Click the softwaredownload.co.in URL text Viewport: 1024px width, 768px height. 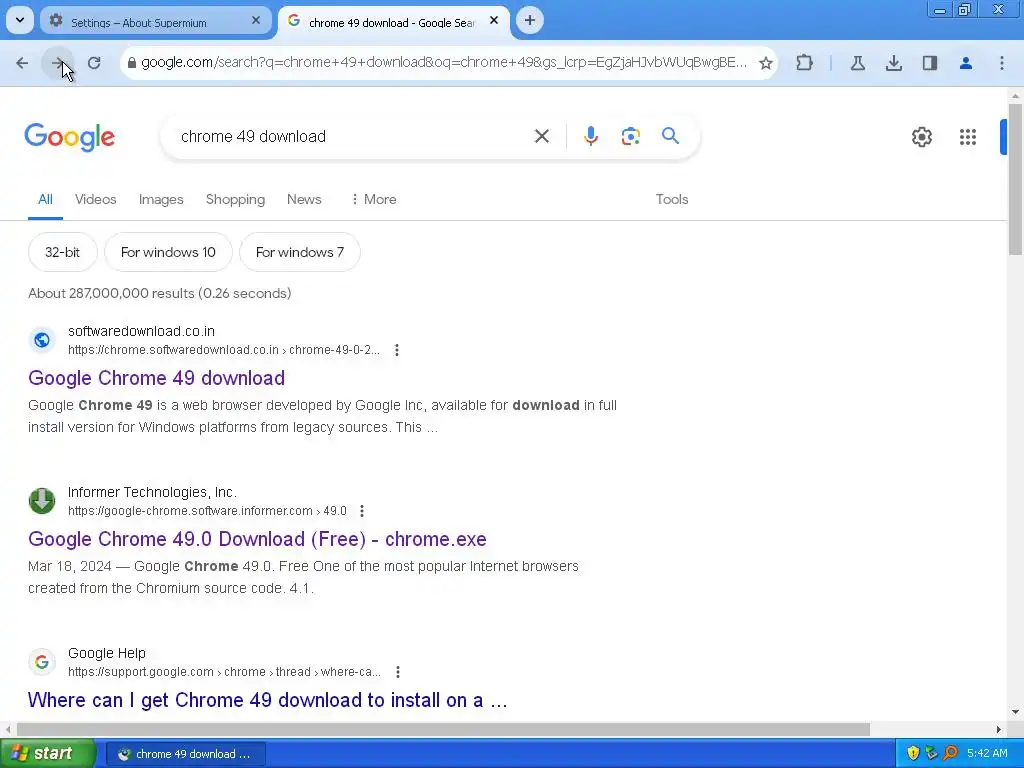(224, 350)
